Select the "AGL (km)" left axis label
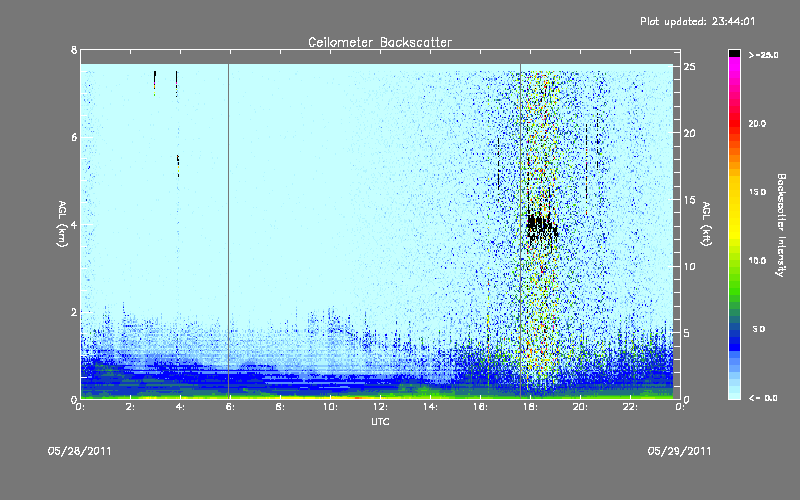 62,224
